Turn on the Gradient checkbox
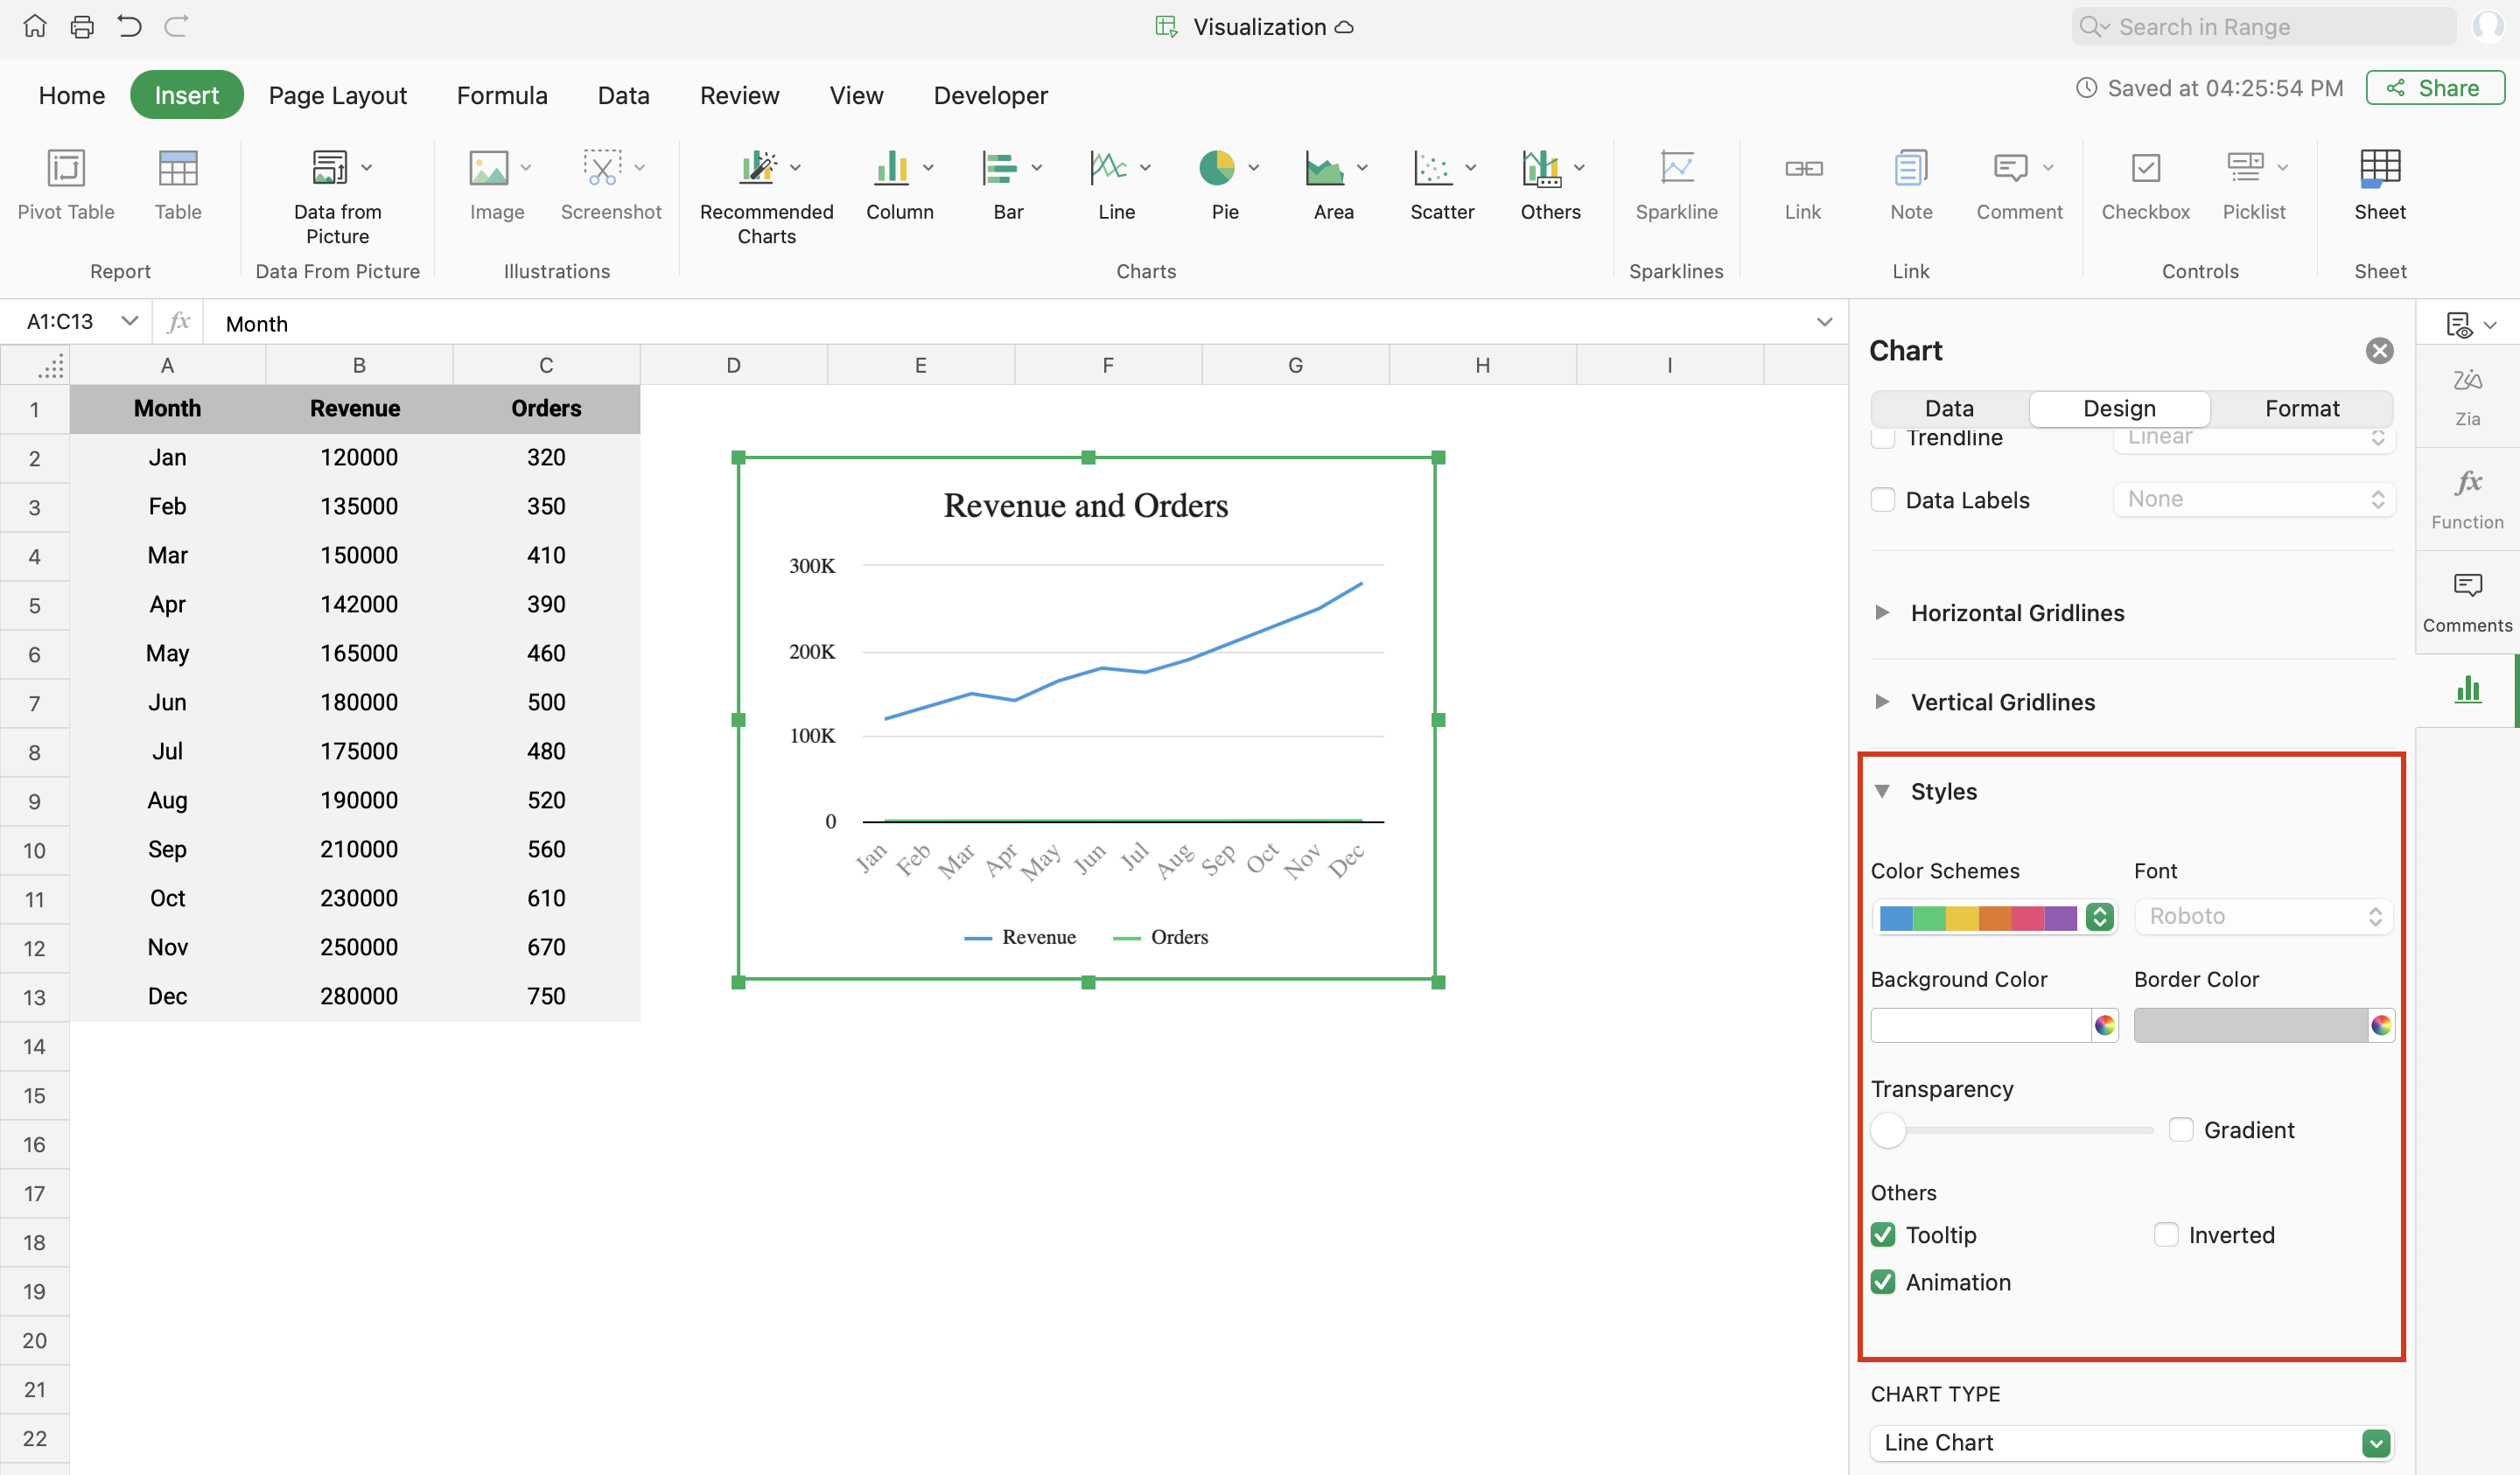Image resolution: width=2520 pixels, height=1475 pixels. click(x=2181, y=1130)
